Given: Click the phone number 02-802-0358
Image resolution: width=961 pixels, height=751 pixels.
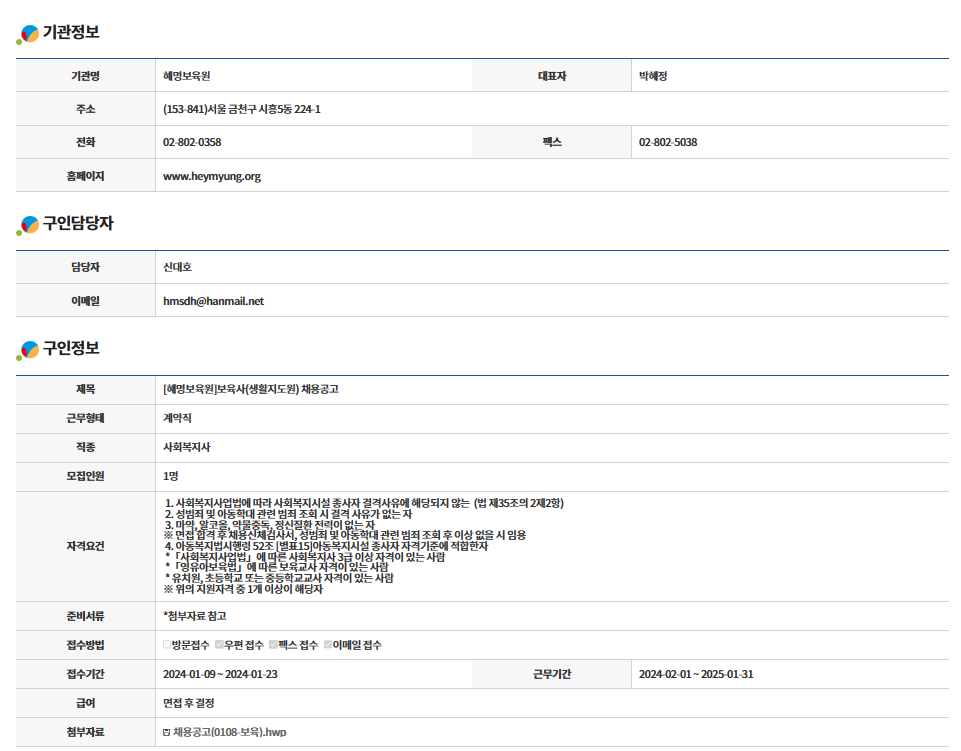Looking at the screenshot, I should coord(192,143).
